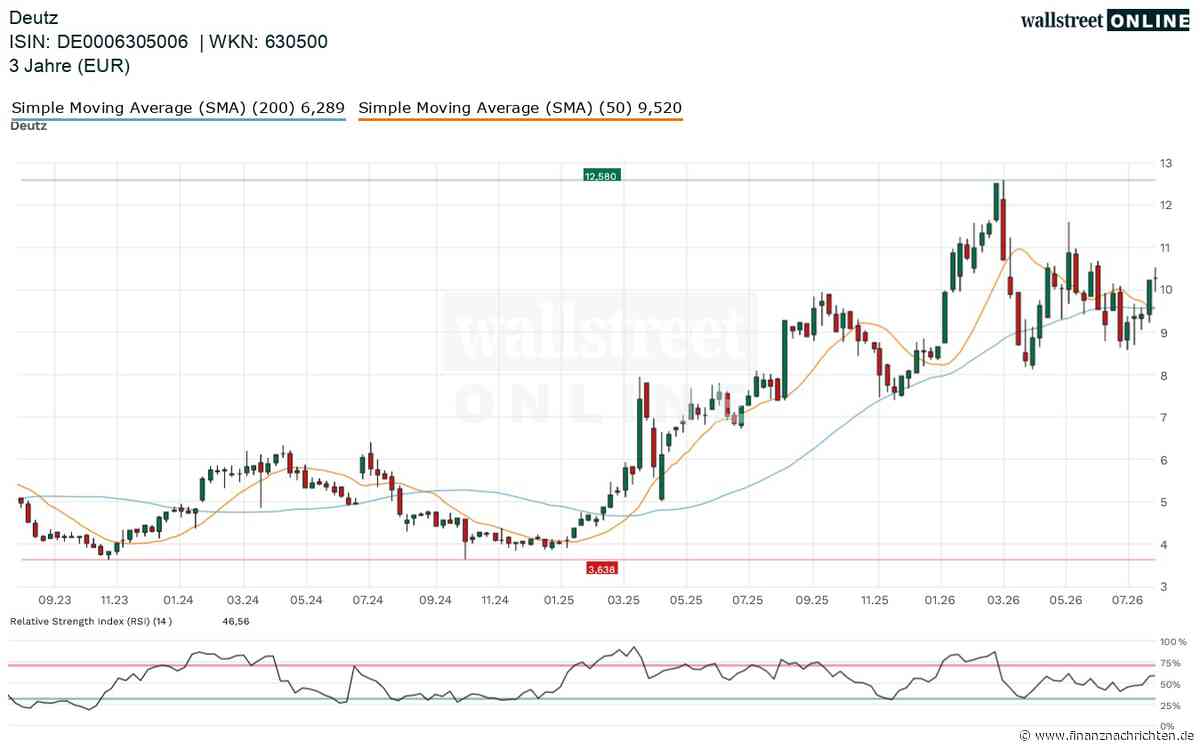Click the green 12,580 high price marker
The height and width of the screenshot is (750, 1200).
602,175
